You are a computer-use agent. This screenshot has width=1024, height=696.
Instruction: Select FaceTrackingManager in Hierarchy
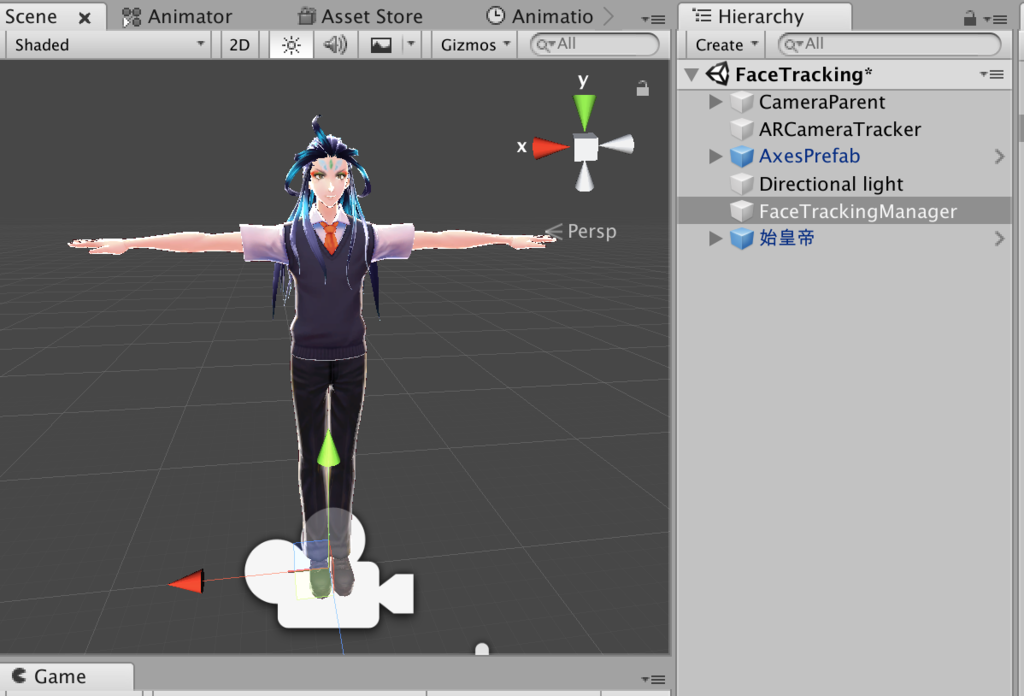[x=857, y=212]
